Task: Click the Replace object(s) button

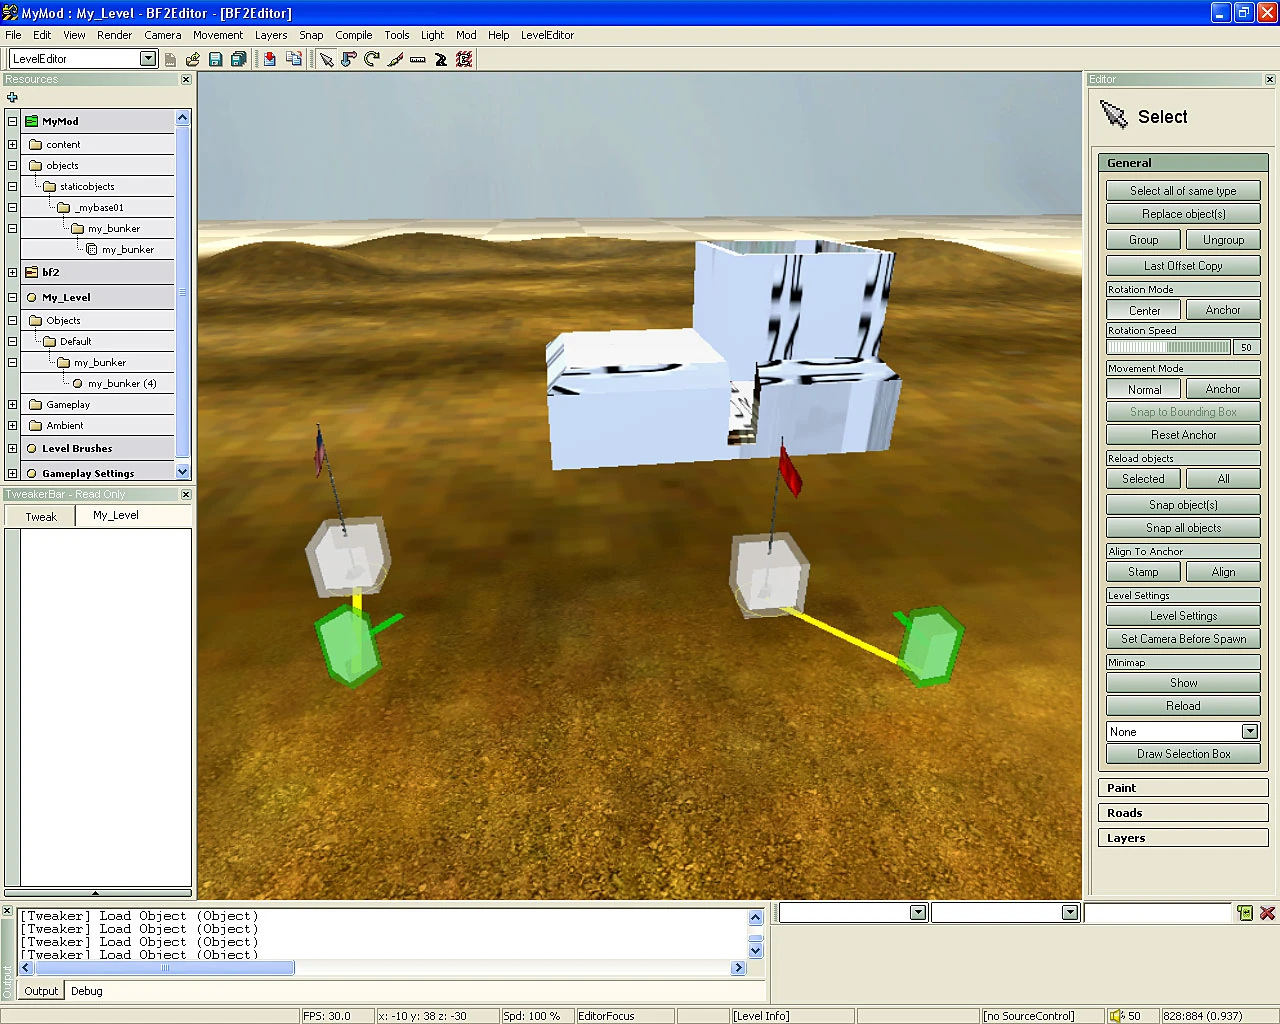Action: (1183, 214)
